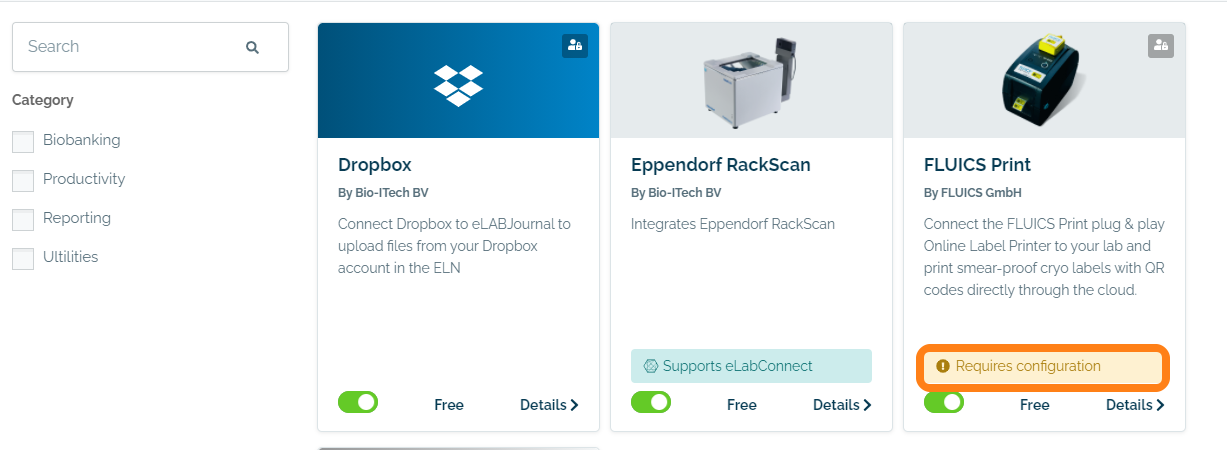Check the Reporting category checkbox
The image size is (1227, 450).
23,219
